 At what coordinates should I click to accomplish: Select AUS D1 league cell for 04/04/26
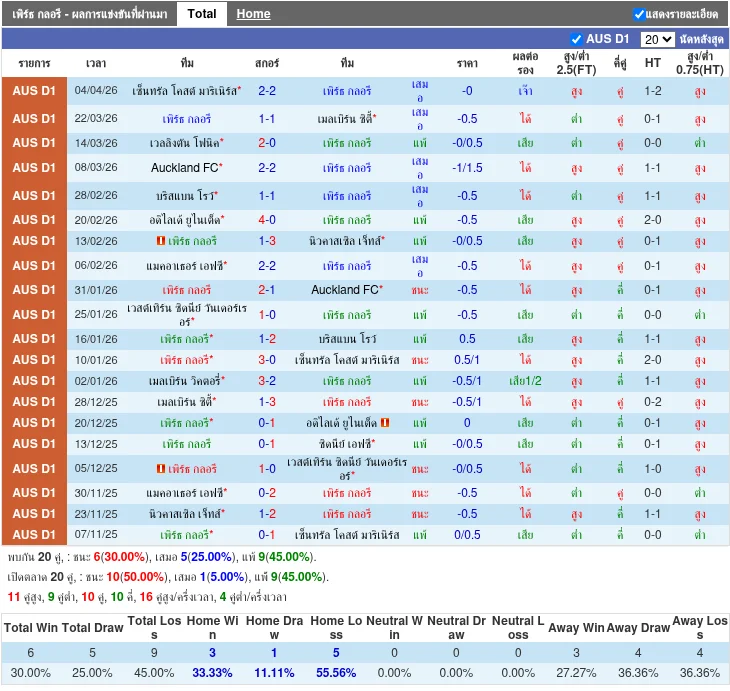34,91
